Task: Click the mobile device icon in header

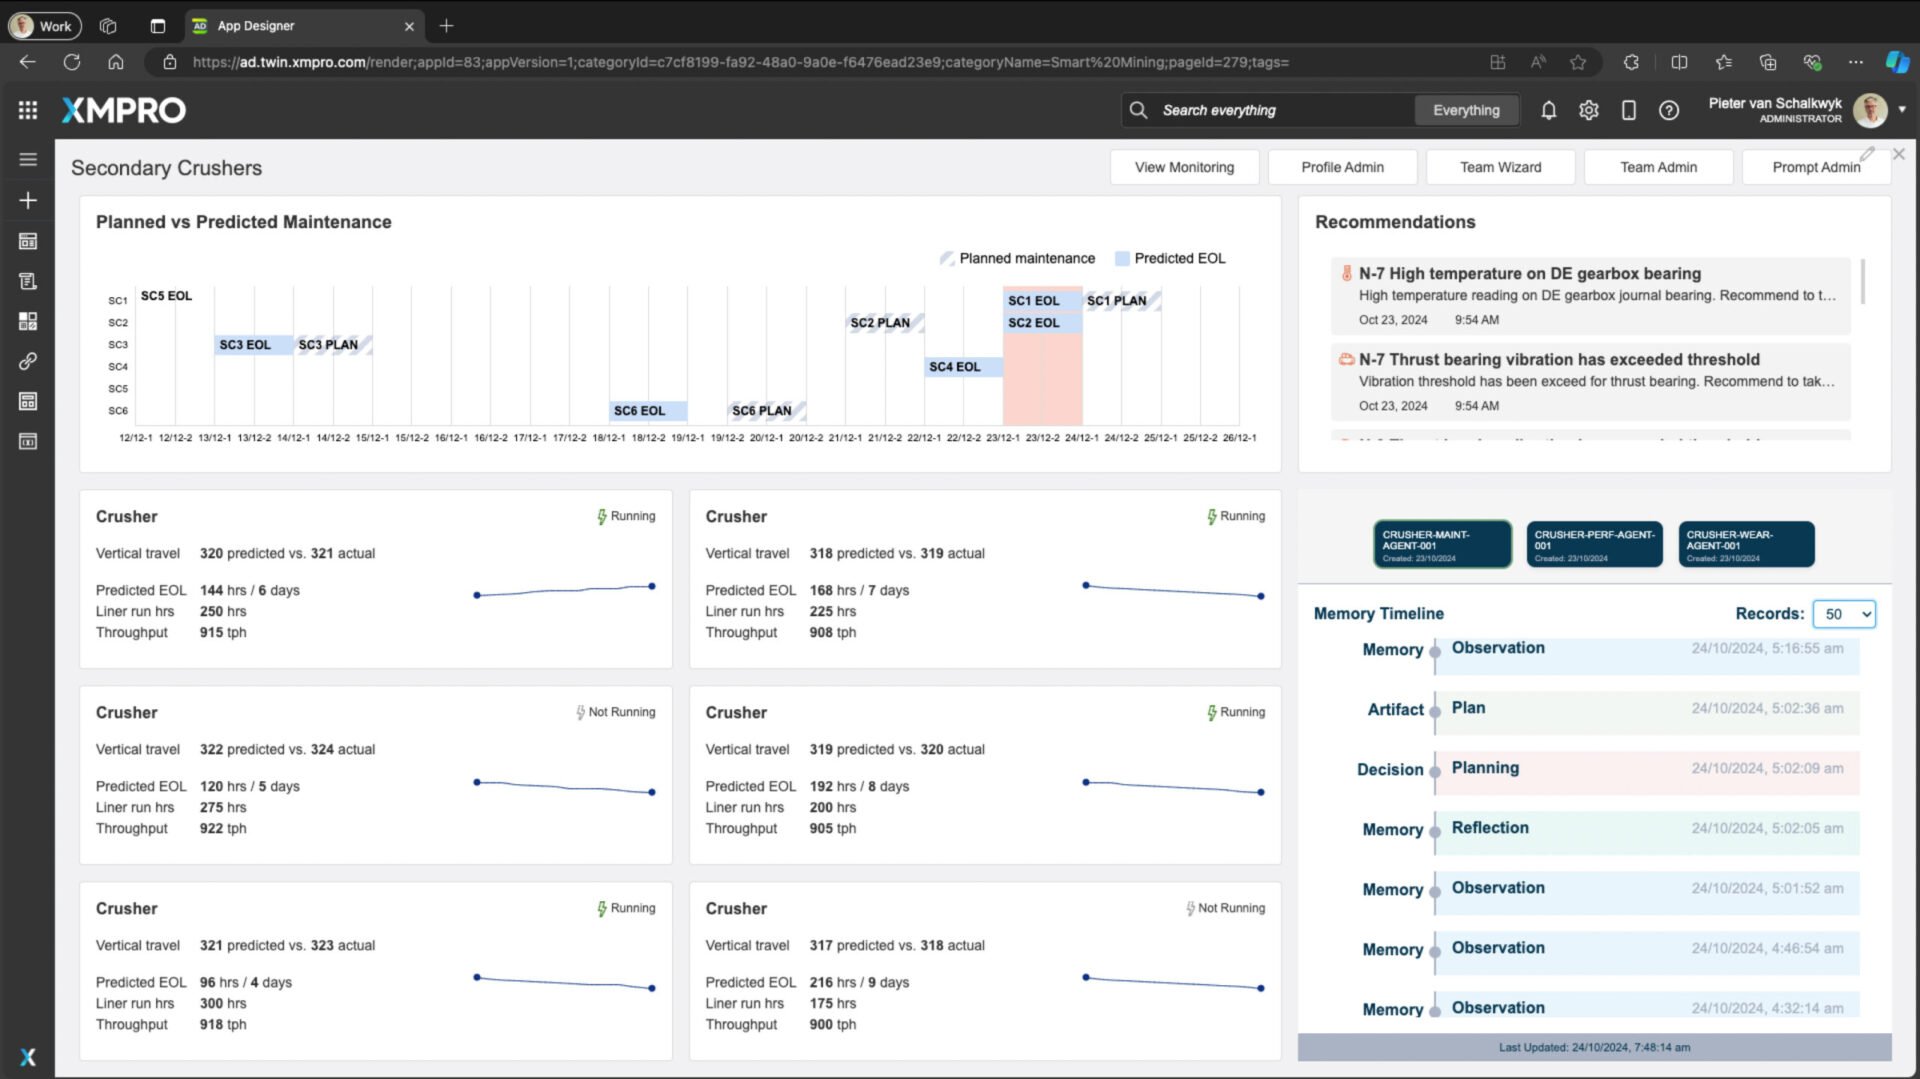Action: 1628,110
